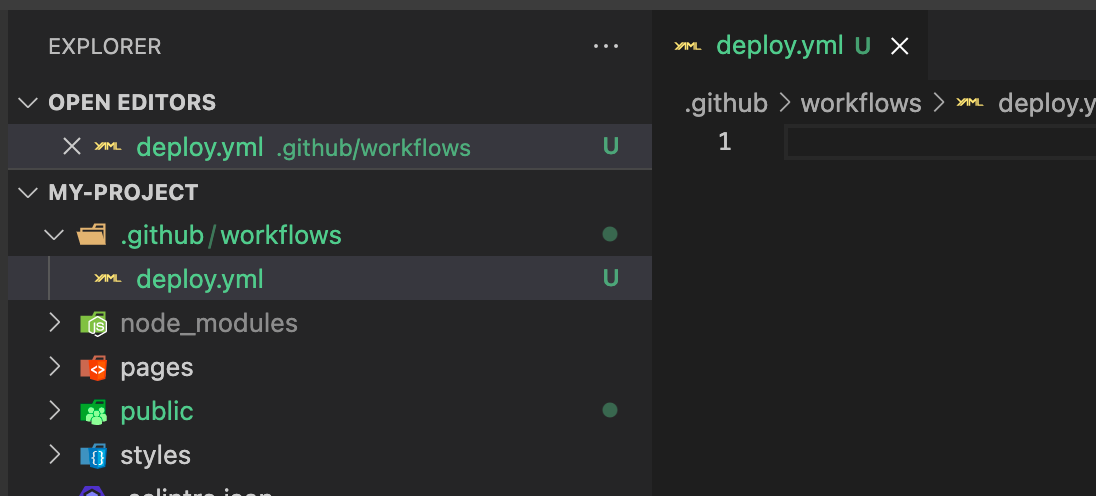Close the deploy.yml editor tab

[x=899, y=47]
